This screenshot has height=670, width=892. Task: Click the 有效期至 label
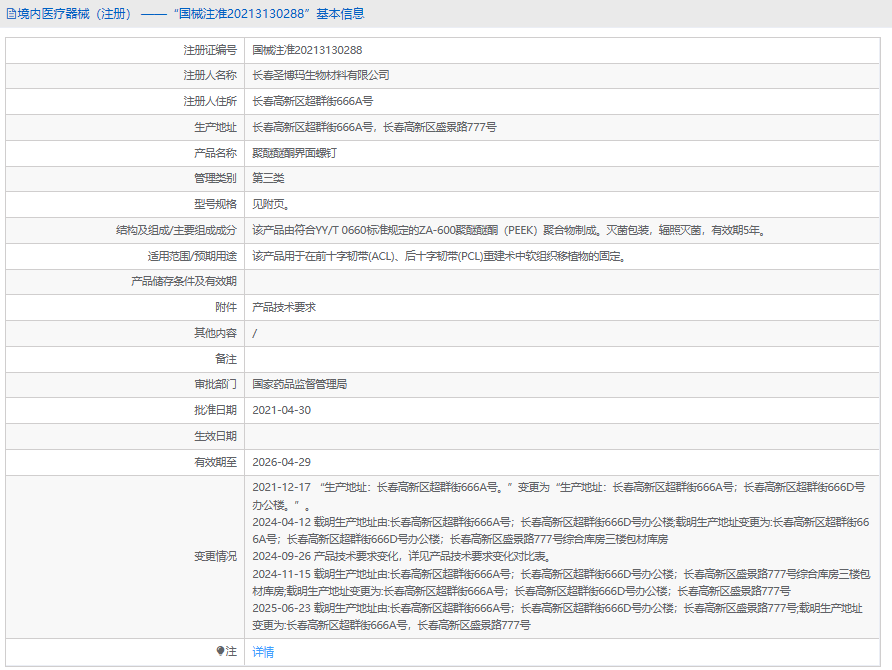click(216, 462)
